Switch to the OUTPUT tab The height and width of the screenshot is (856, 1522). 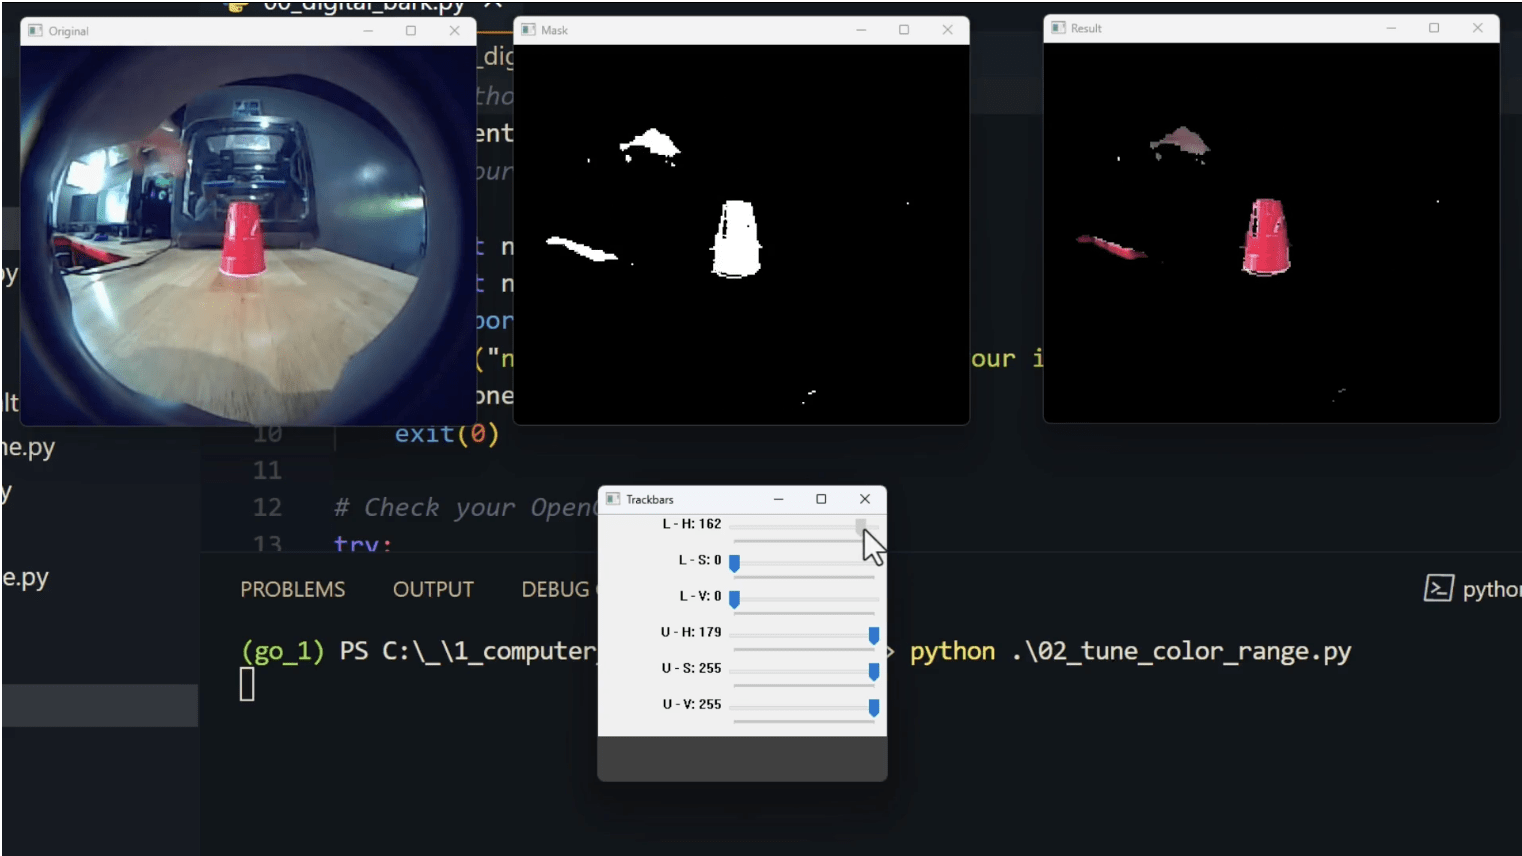(x=433, y=590)
